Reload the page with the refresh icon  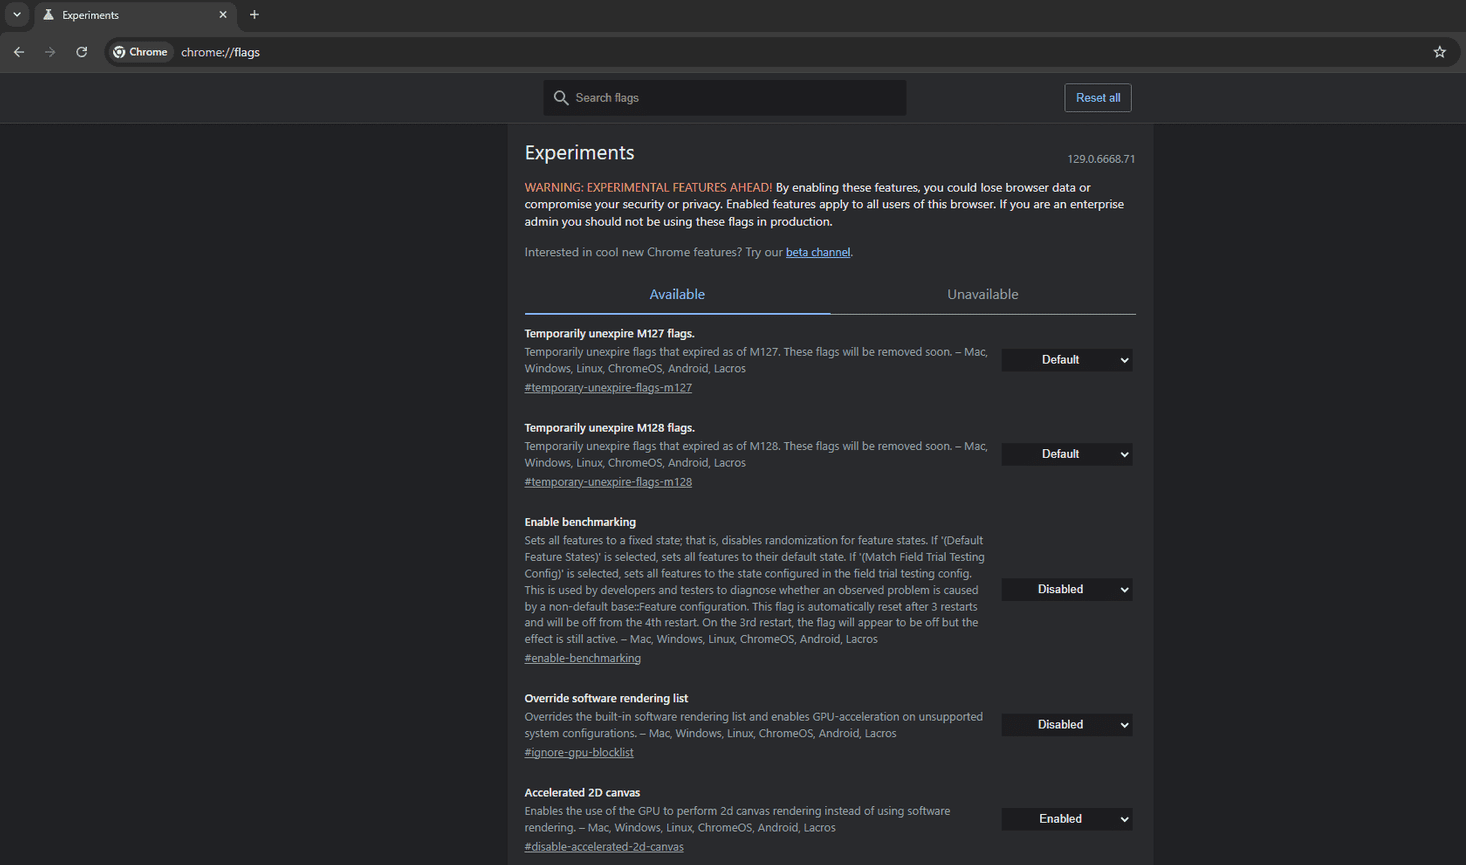[x=81, y=51]
